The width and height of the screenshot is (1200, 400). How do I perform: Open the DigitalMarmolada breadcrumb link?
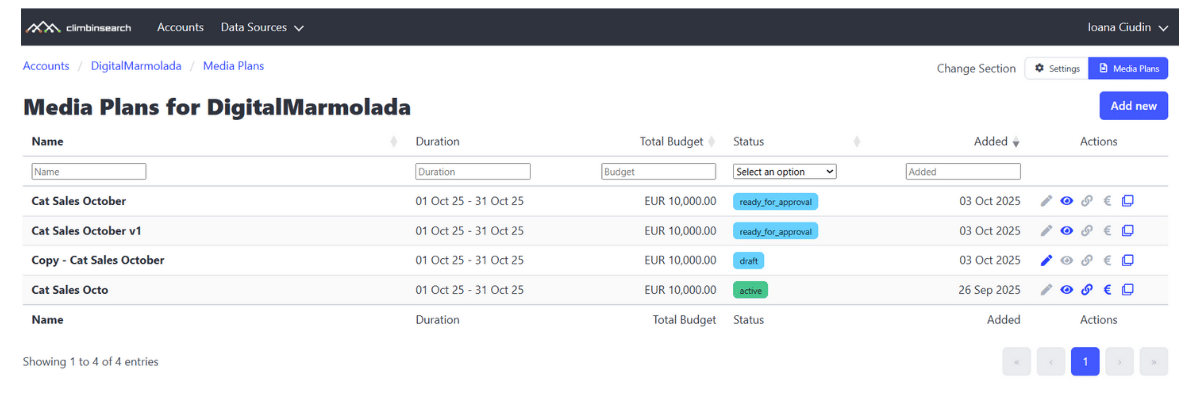coord(136,66)
